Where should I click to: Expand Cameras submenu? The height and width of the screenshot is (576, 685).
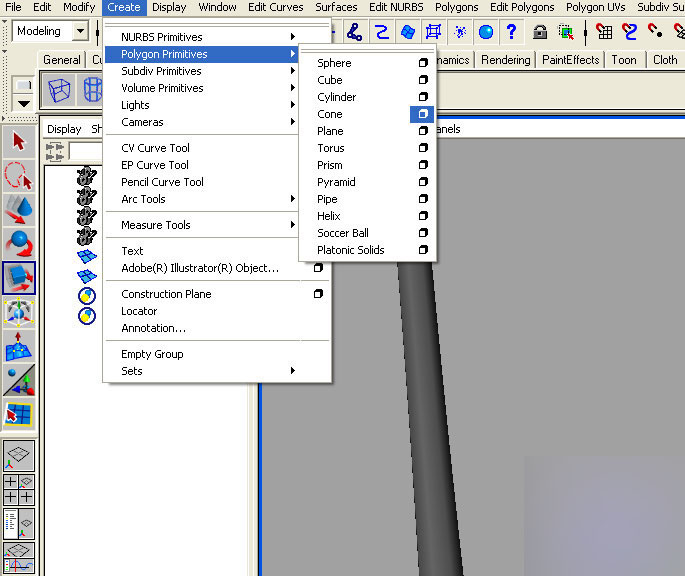coord(201,122)
